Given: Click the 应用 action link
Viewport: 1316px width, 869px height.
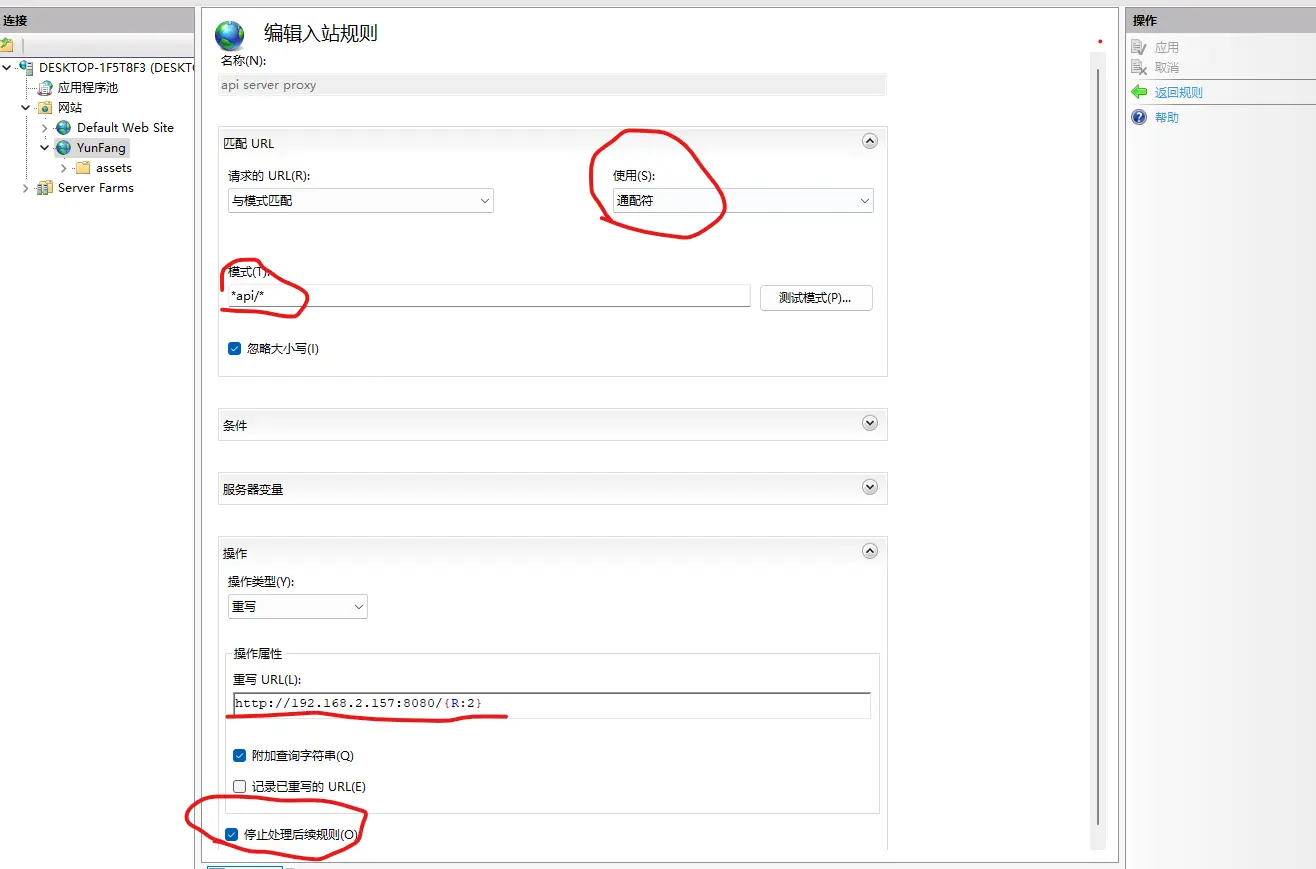Looking at the screenshot, I should (x=1167, y=48).
